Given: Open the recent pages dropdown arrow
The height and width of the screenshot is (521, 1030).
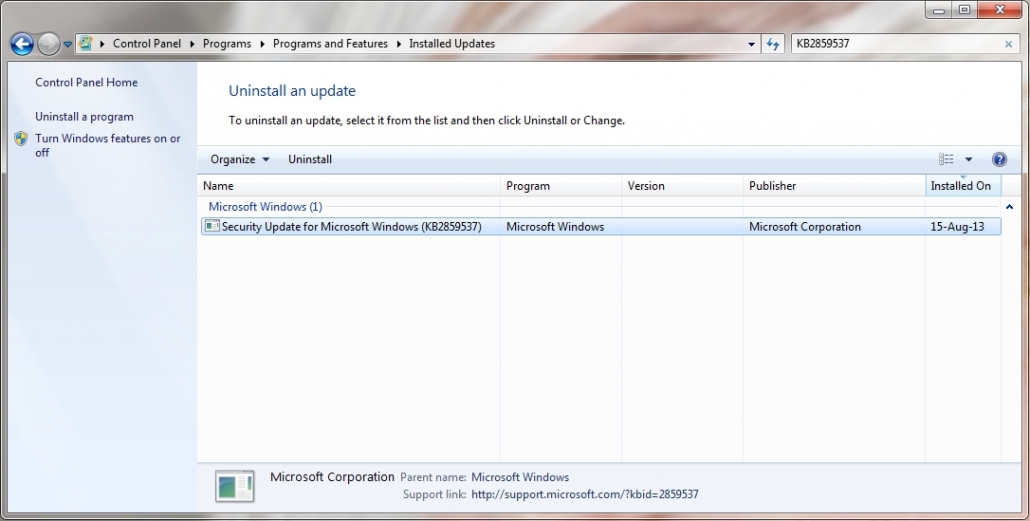Looking at the screenshot, I should (67, 45).
